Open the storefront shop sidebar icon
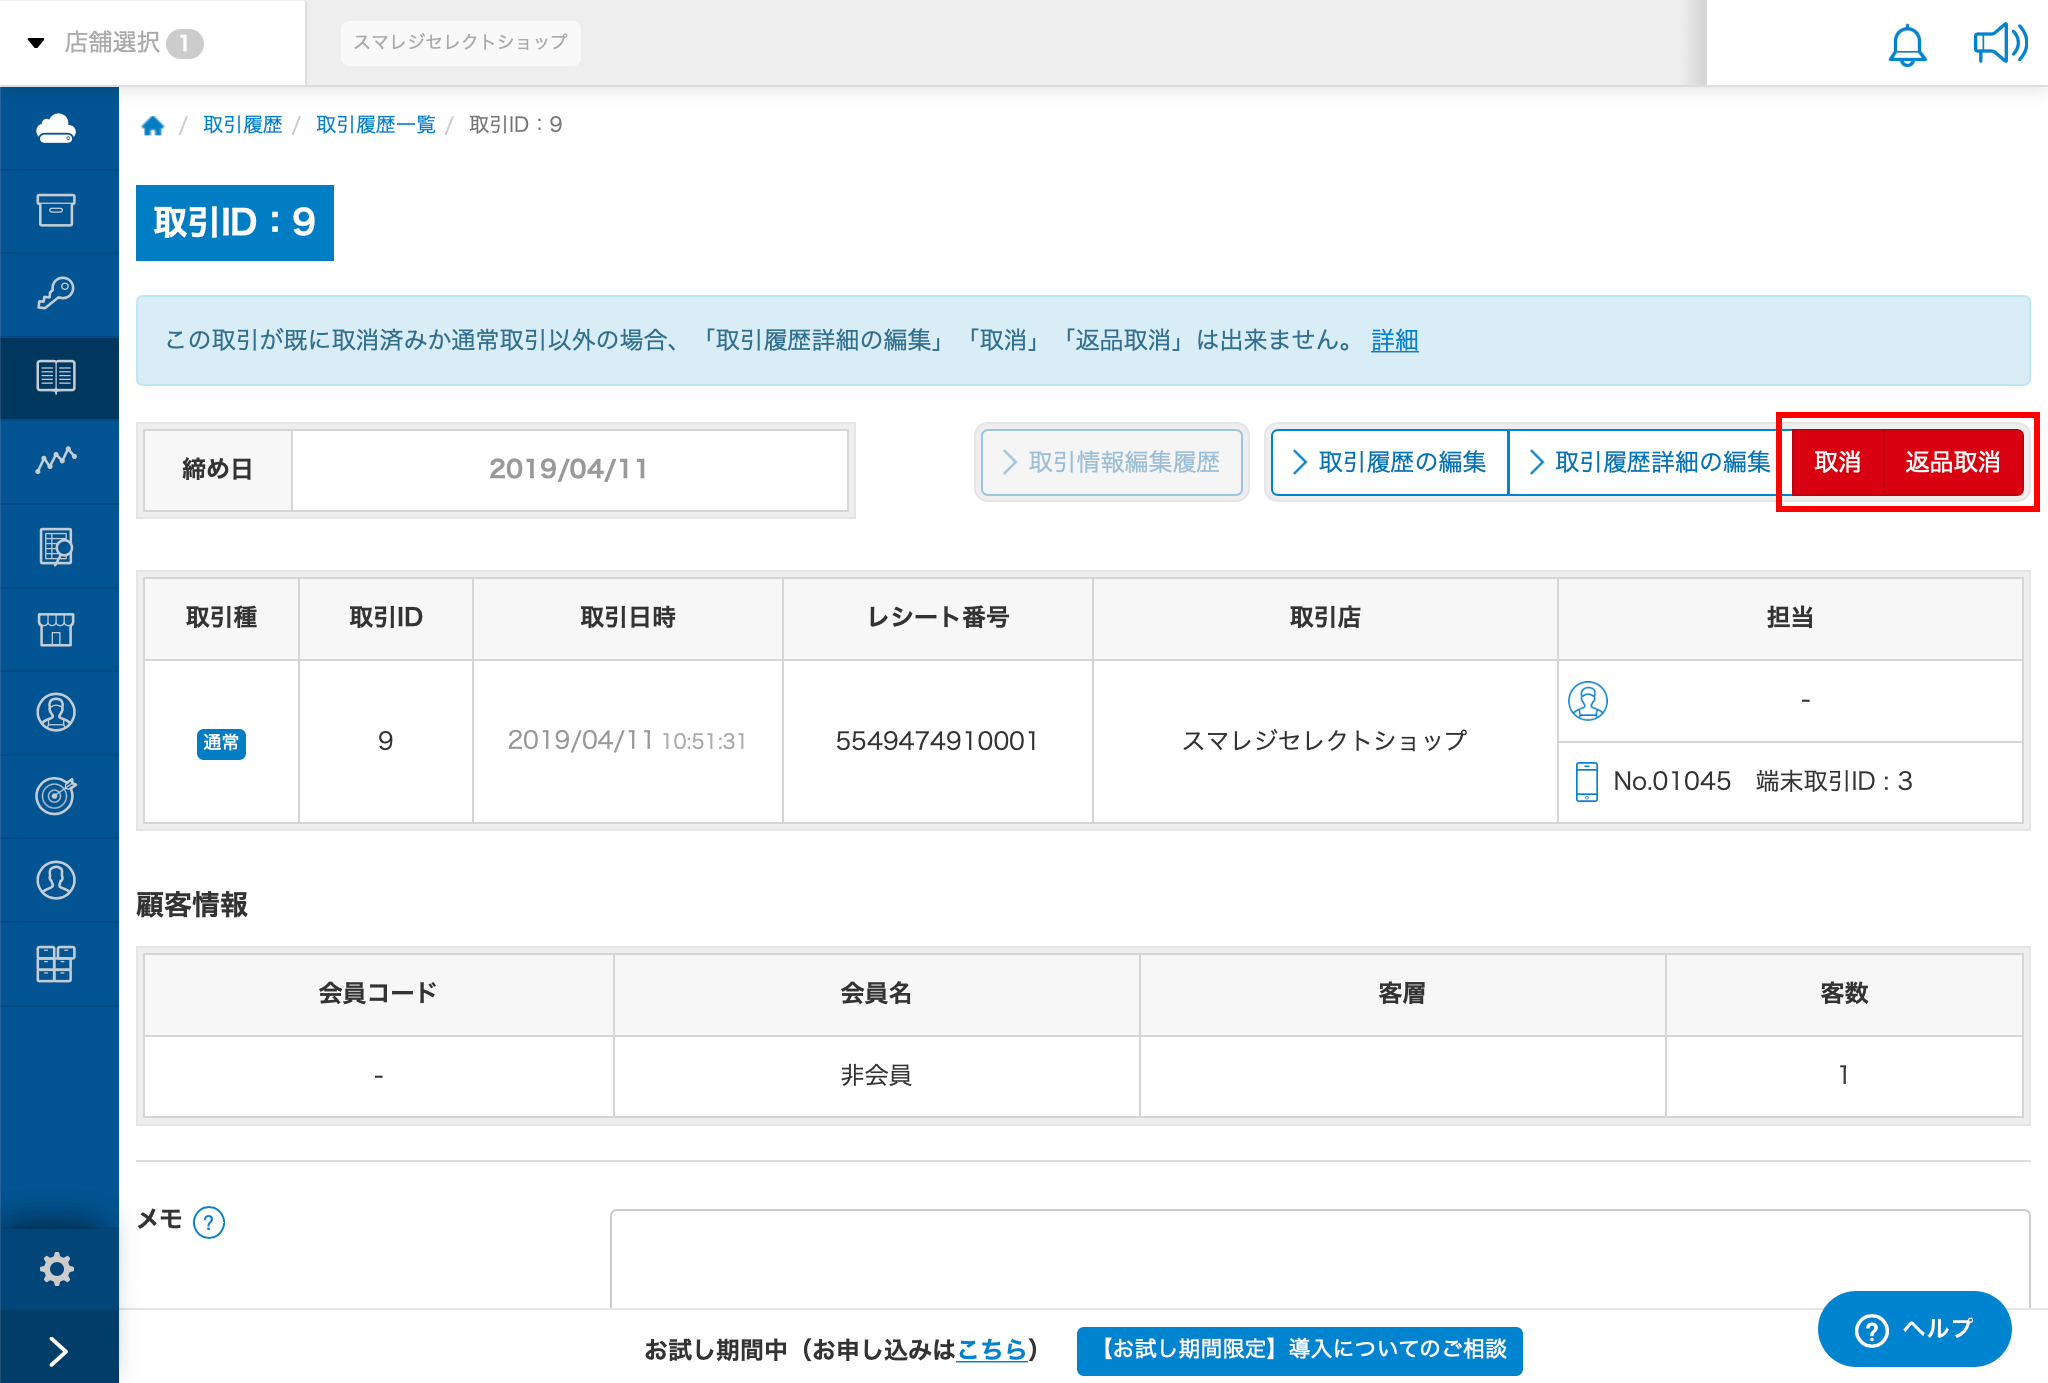 pyautogui.click(x=56, y=629)
